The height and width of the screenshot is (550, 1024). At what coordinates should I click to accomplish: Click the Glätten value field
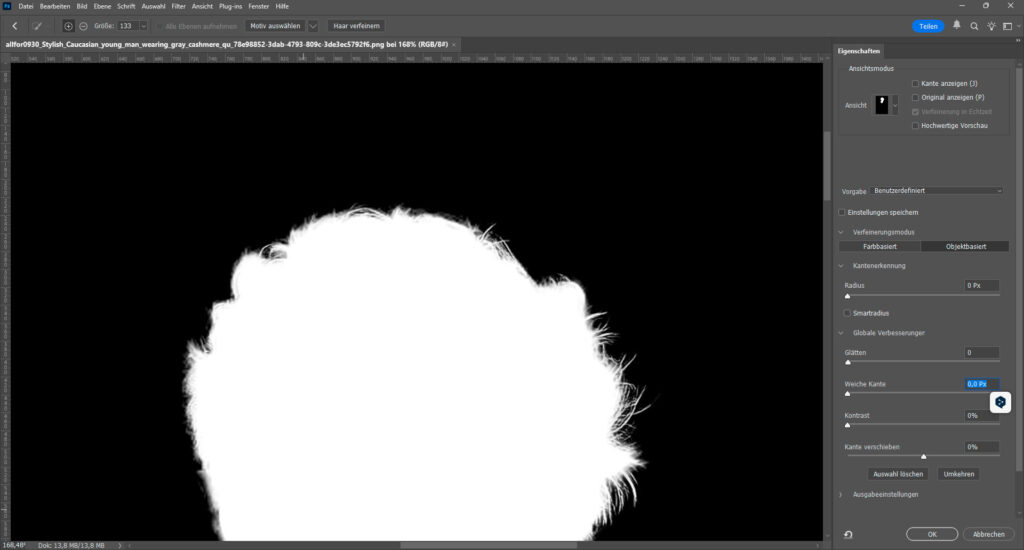[x=982, y=352]
